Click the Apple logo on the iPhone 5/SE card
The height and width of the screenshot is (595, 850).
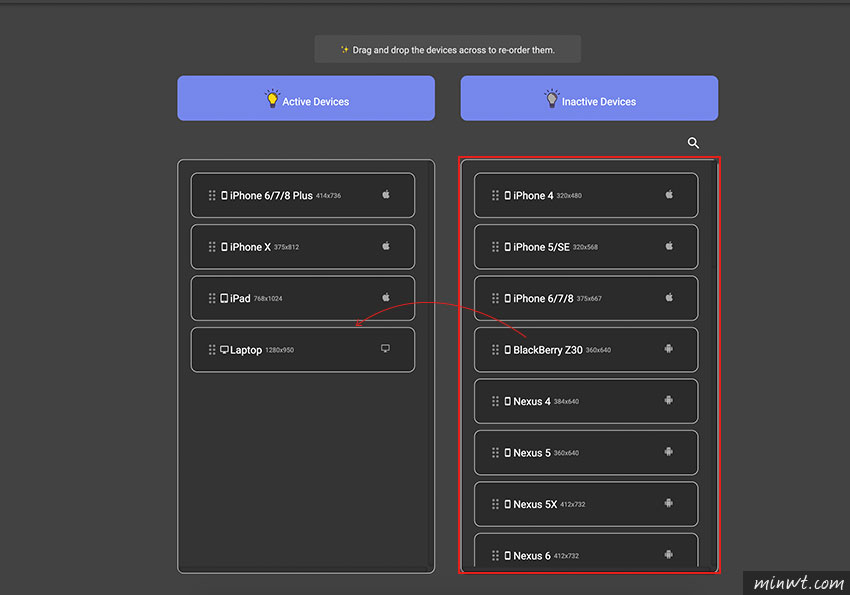pos(669,246)
